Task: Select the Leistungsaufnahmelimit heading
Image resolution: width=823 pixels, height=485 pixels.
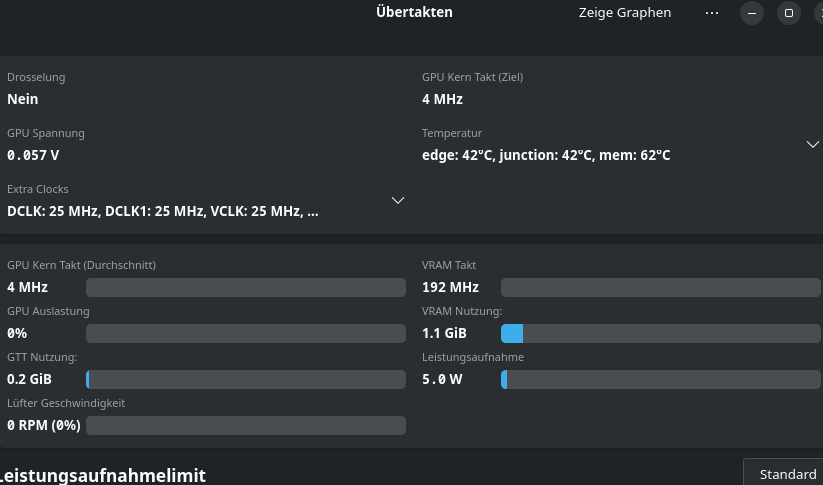Action: [103, 476]
